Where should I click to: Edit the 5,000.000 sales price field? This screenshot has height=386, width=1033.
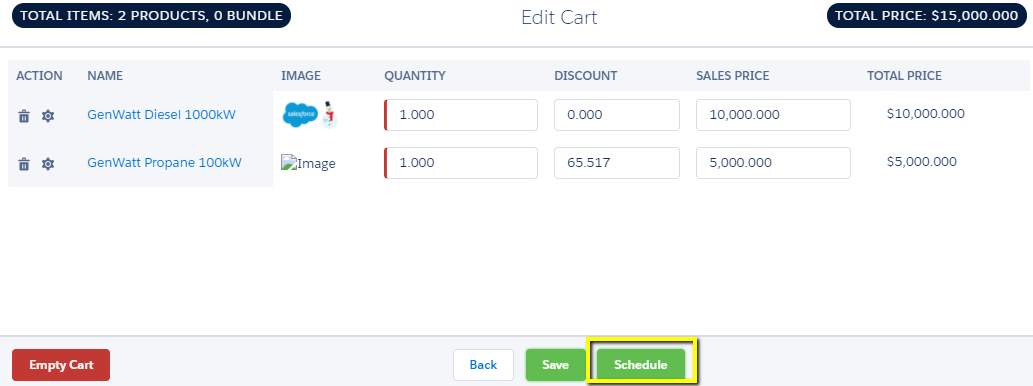pyautogui.click(x=773, y=163)
